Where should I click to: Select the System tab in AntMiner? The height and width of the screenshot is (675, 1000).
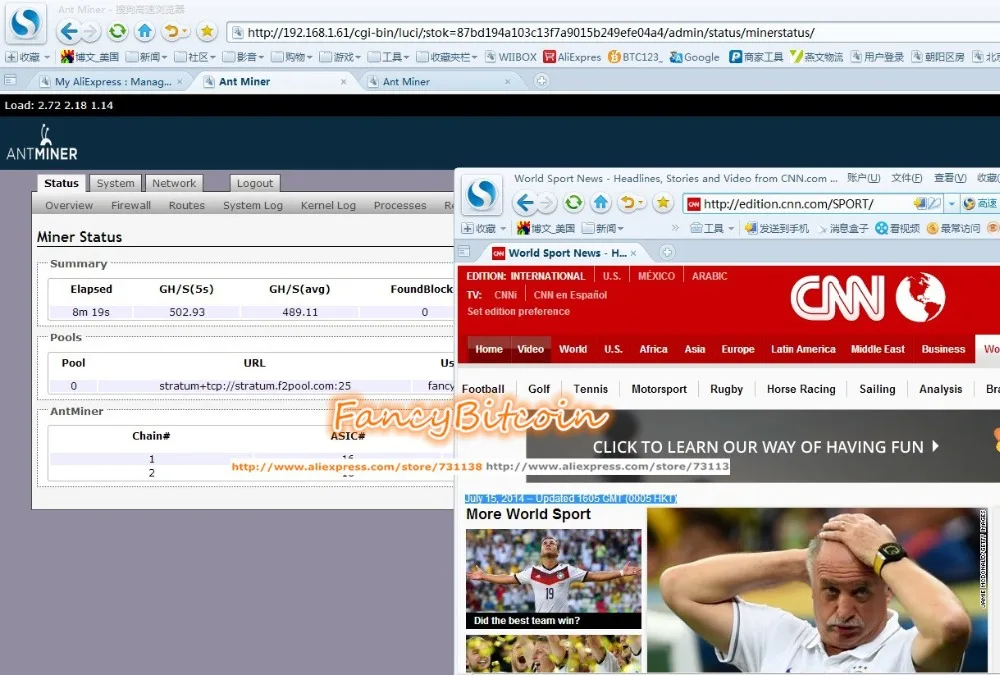115,183
